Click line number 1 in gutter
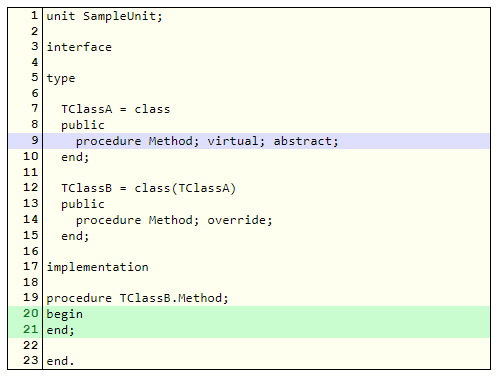Screen dimensions: 499x376 (x=35, y=15)
